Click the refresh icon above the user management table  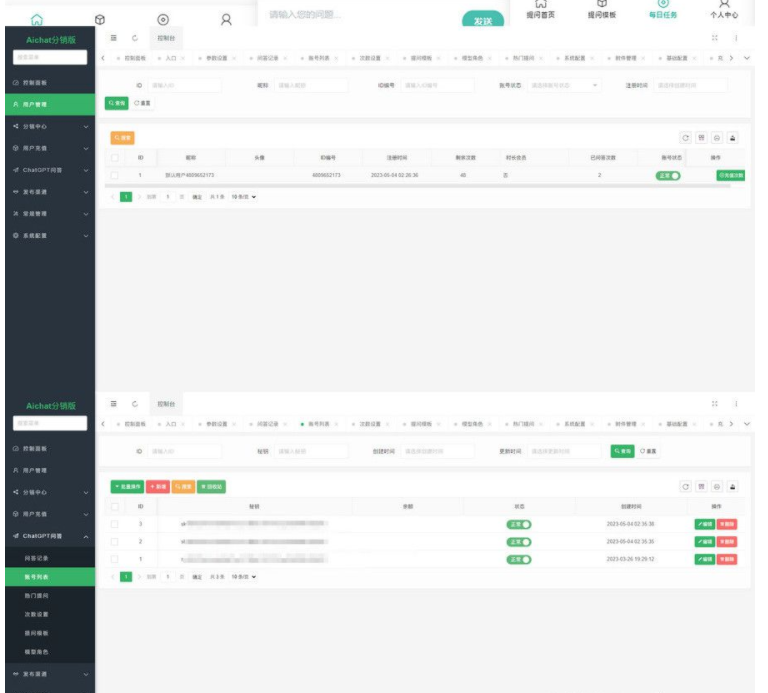[x=685, y=137]
